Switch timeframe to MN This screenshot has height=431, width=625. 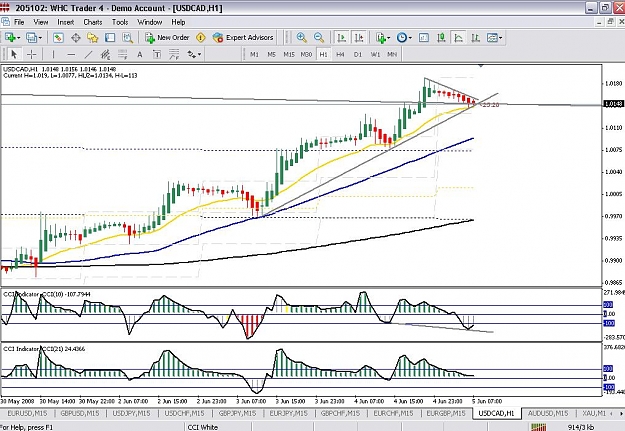pos(392,54)
